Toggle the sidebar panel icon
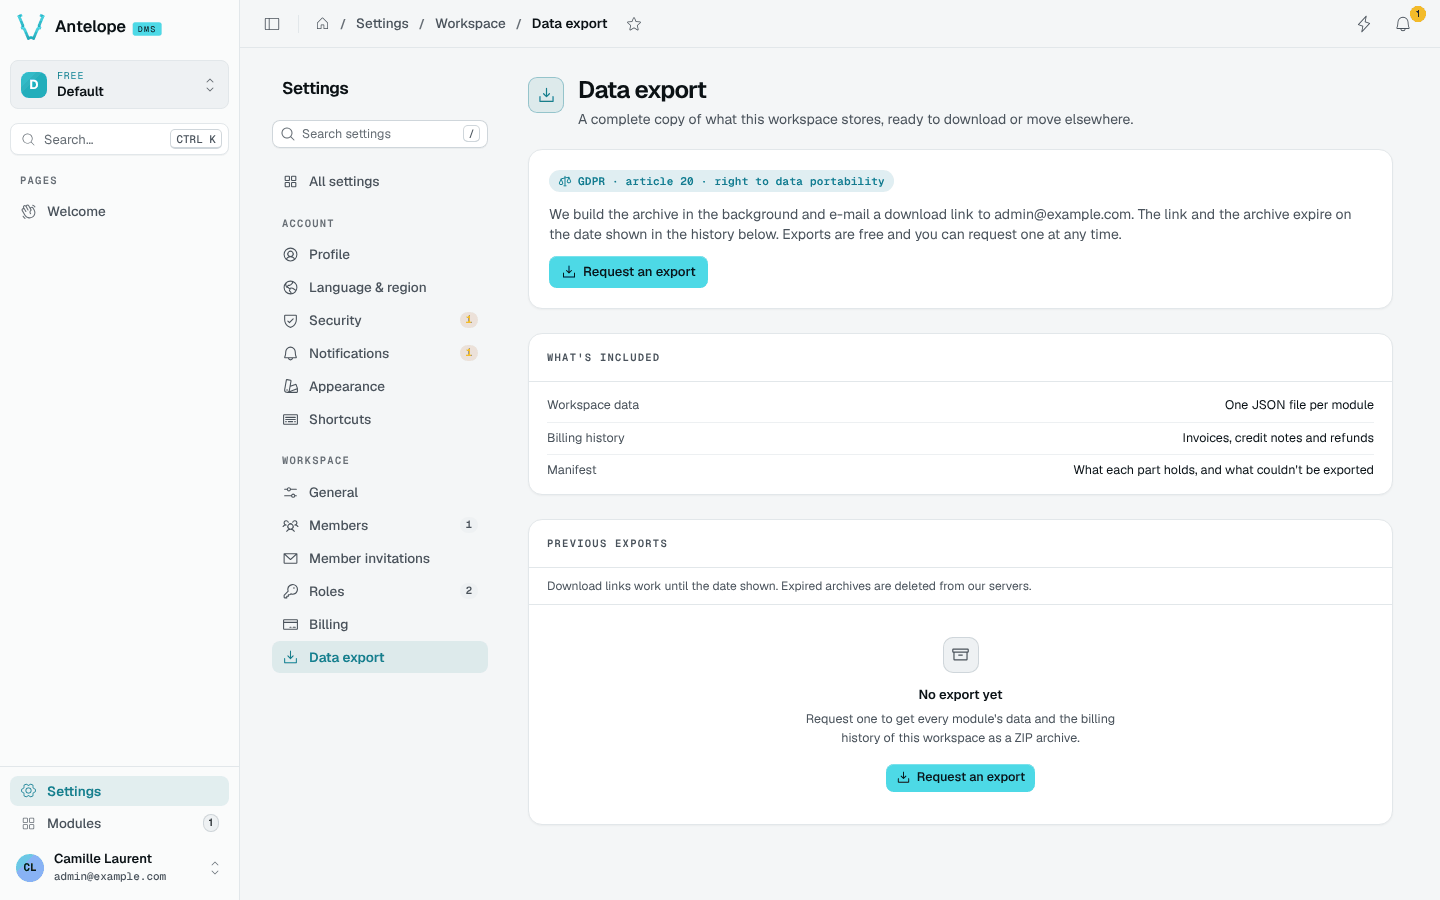The width and height of the screenshot is (1440, 900). tap(272, 24)
